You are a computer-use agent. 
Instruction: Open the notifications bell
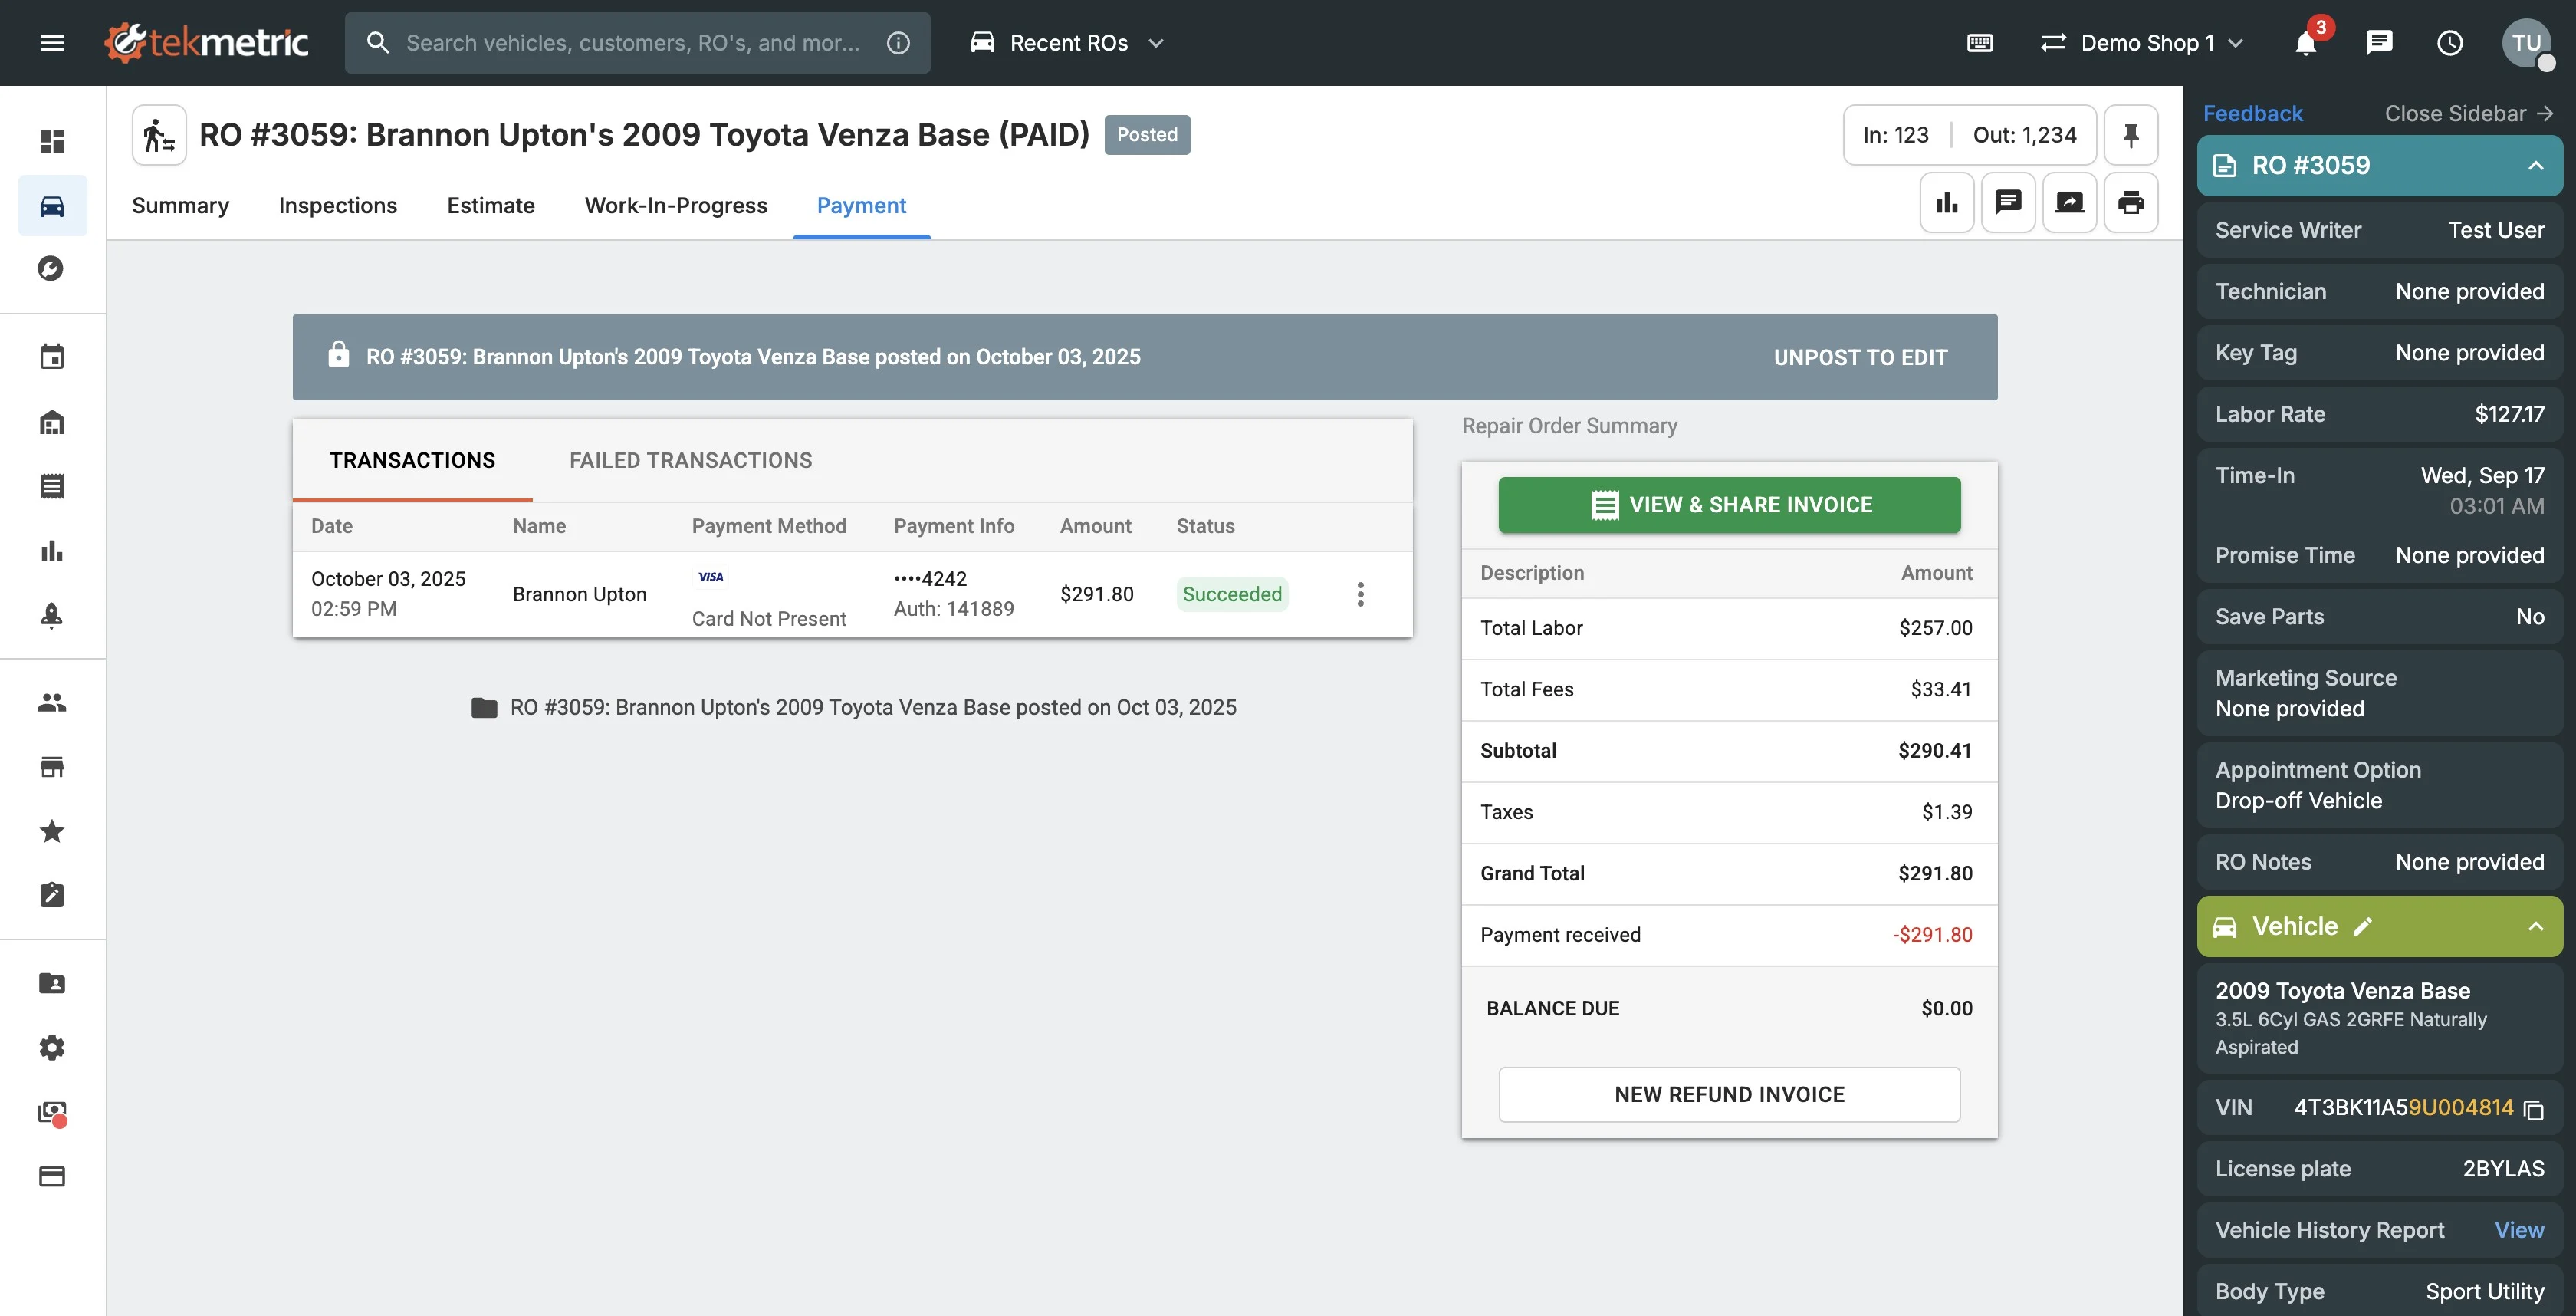pyautogui.click(x=2305, y=43)
